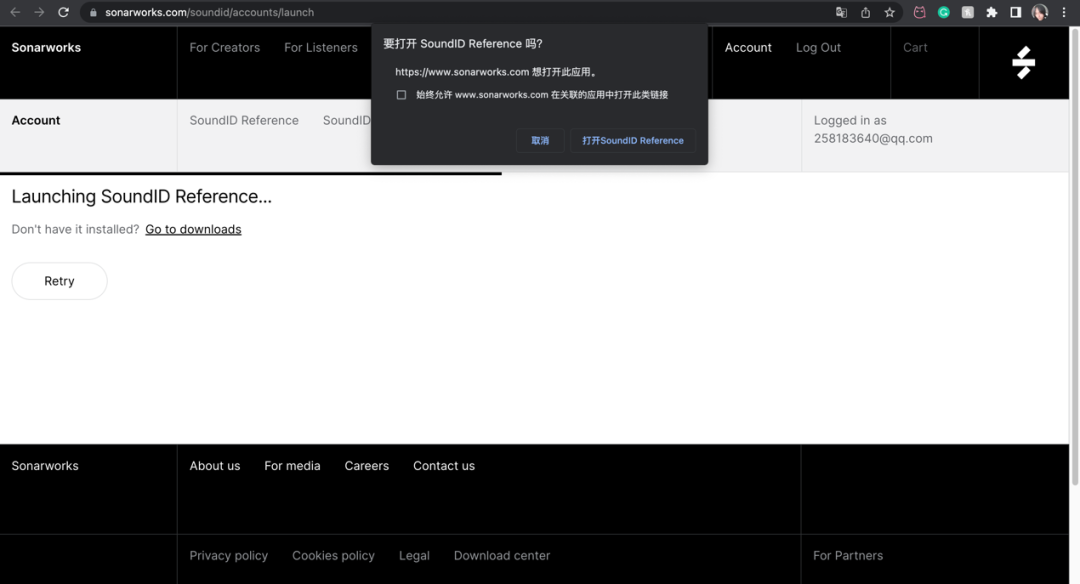This screenshot has height=584, width=1080.
Task: Open the Grammarly extension icon
Action: click(944, 12)
